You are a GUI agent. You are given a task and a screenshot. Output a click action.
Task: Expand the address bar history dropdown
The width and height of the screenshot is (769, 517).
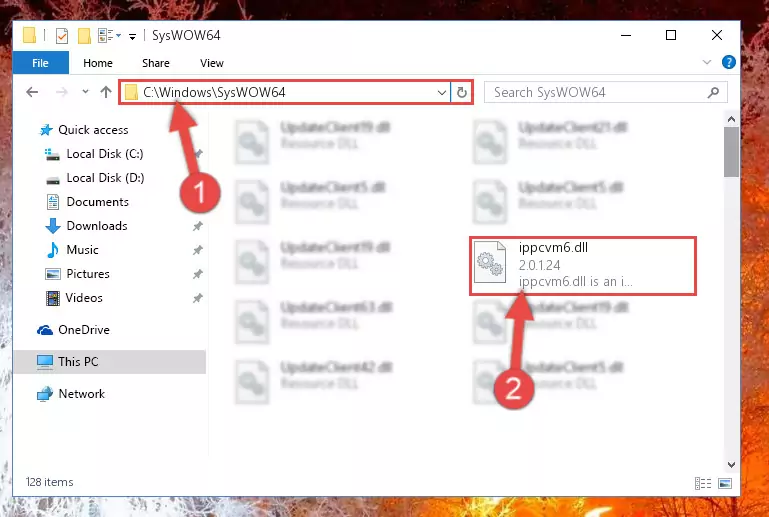coord(441,92)
